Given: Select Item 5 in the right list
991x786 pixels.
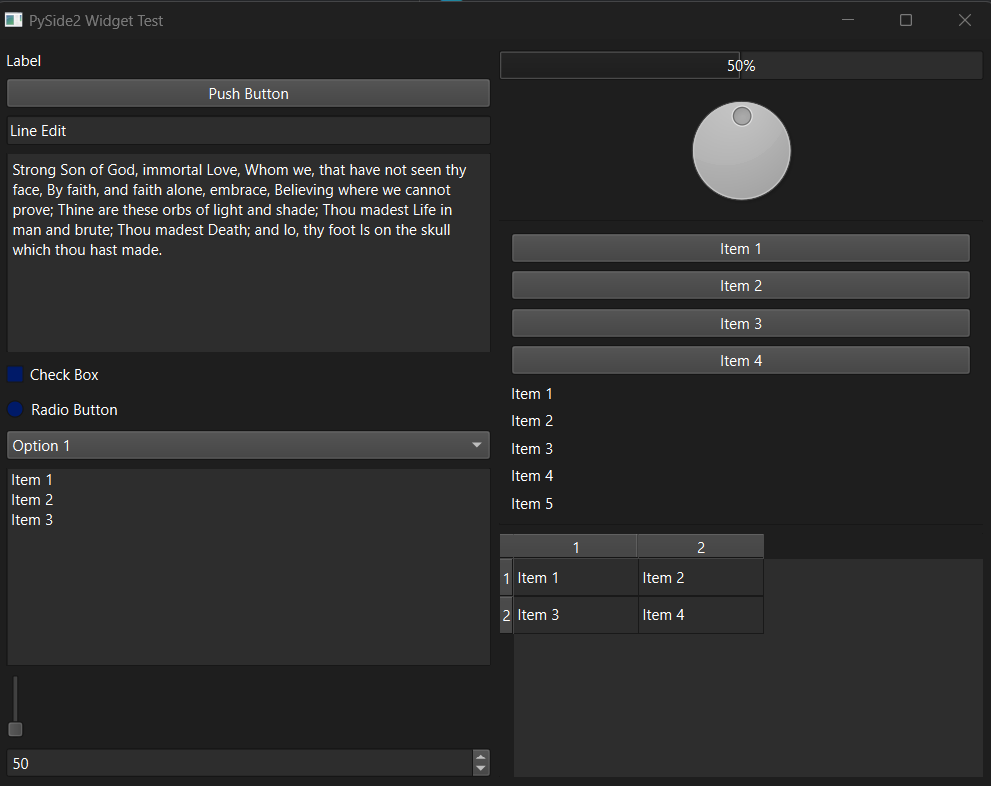Looking at the screenshot, I should [532, 503].
